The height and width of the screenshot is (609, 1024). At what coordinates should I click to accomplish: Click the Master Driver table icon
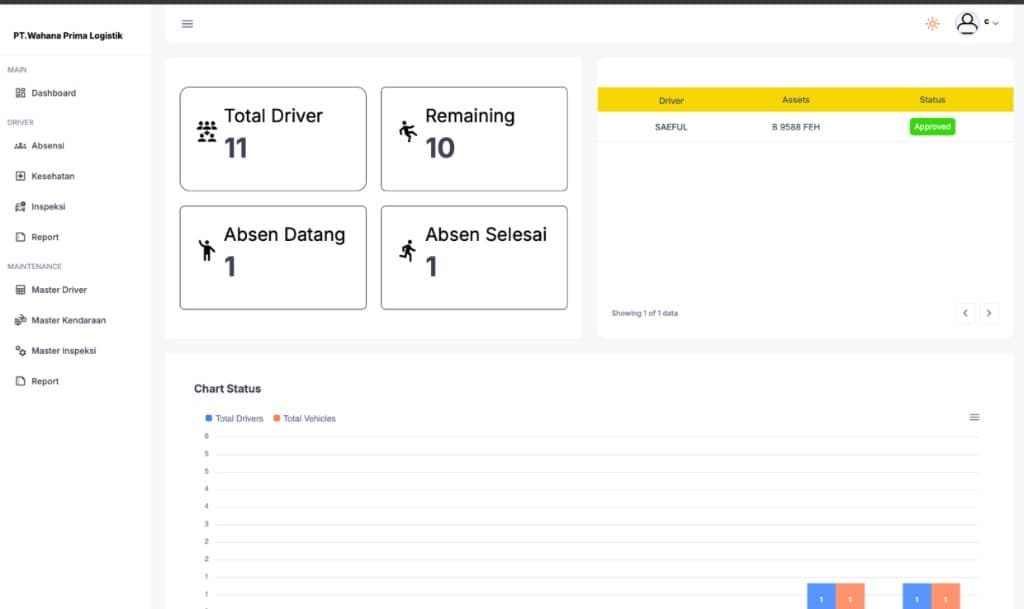pos(20,290)
